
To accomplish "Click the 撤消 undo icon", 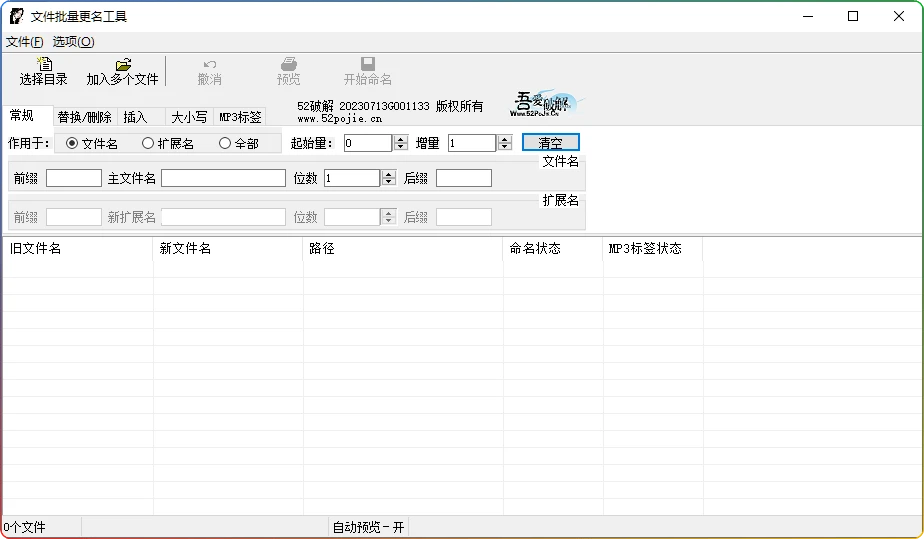I will [x=210, y=64].
